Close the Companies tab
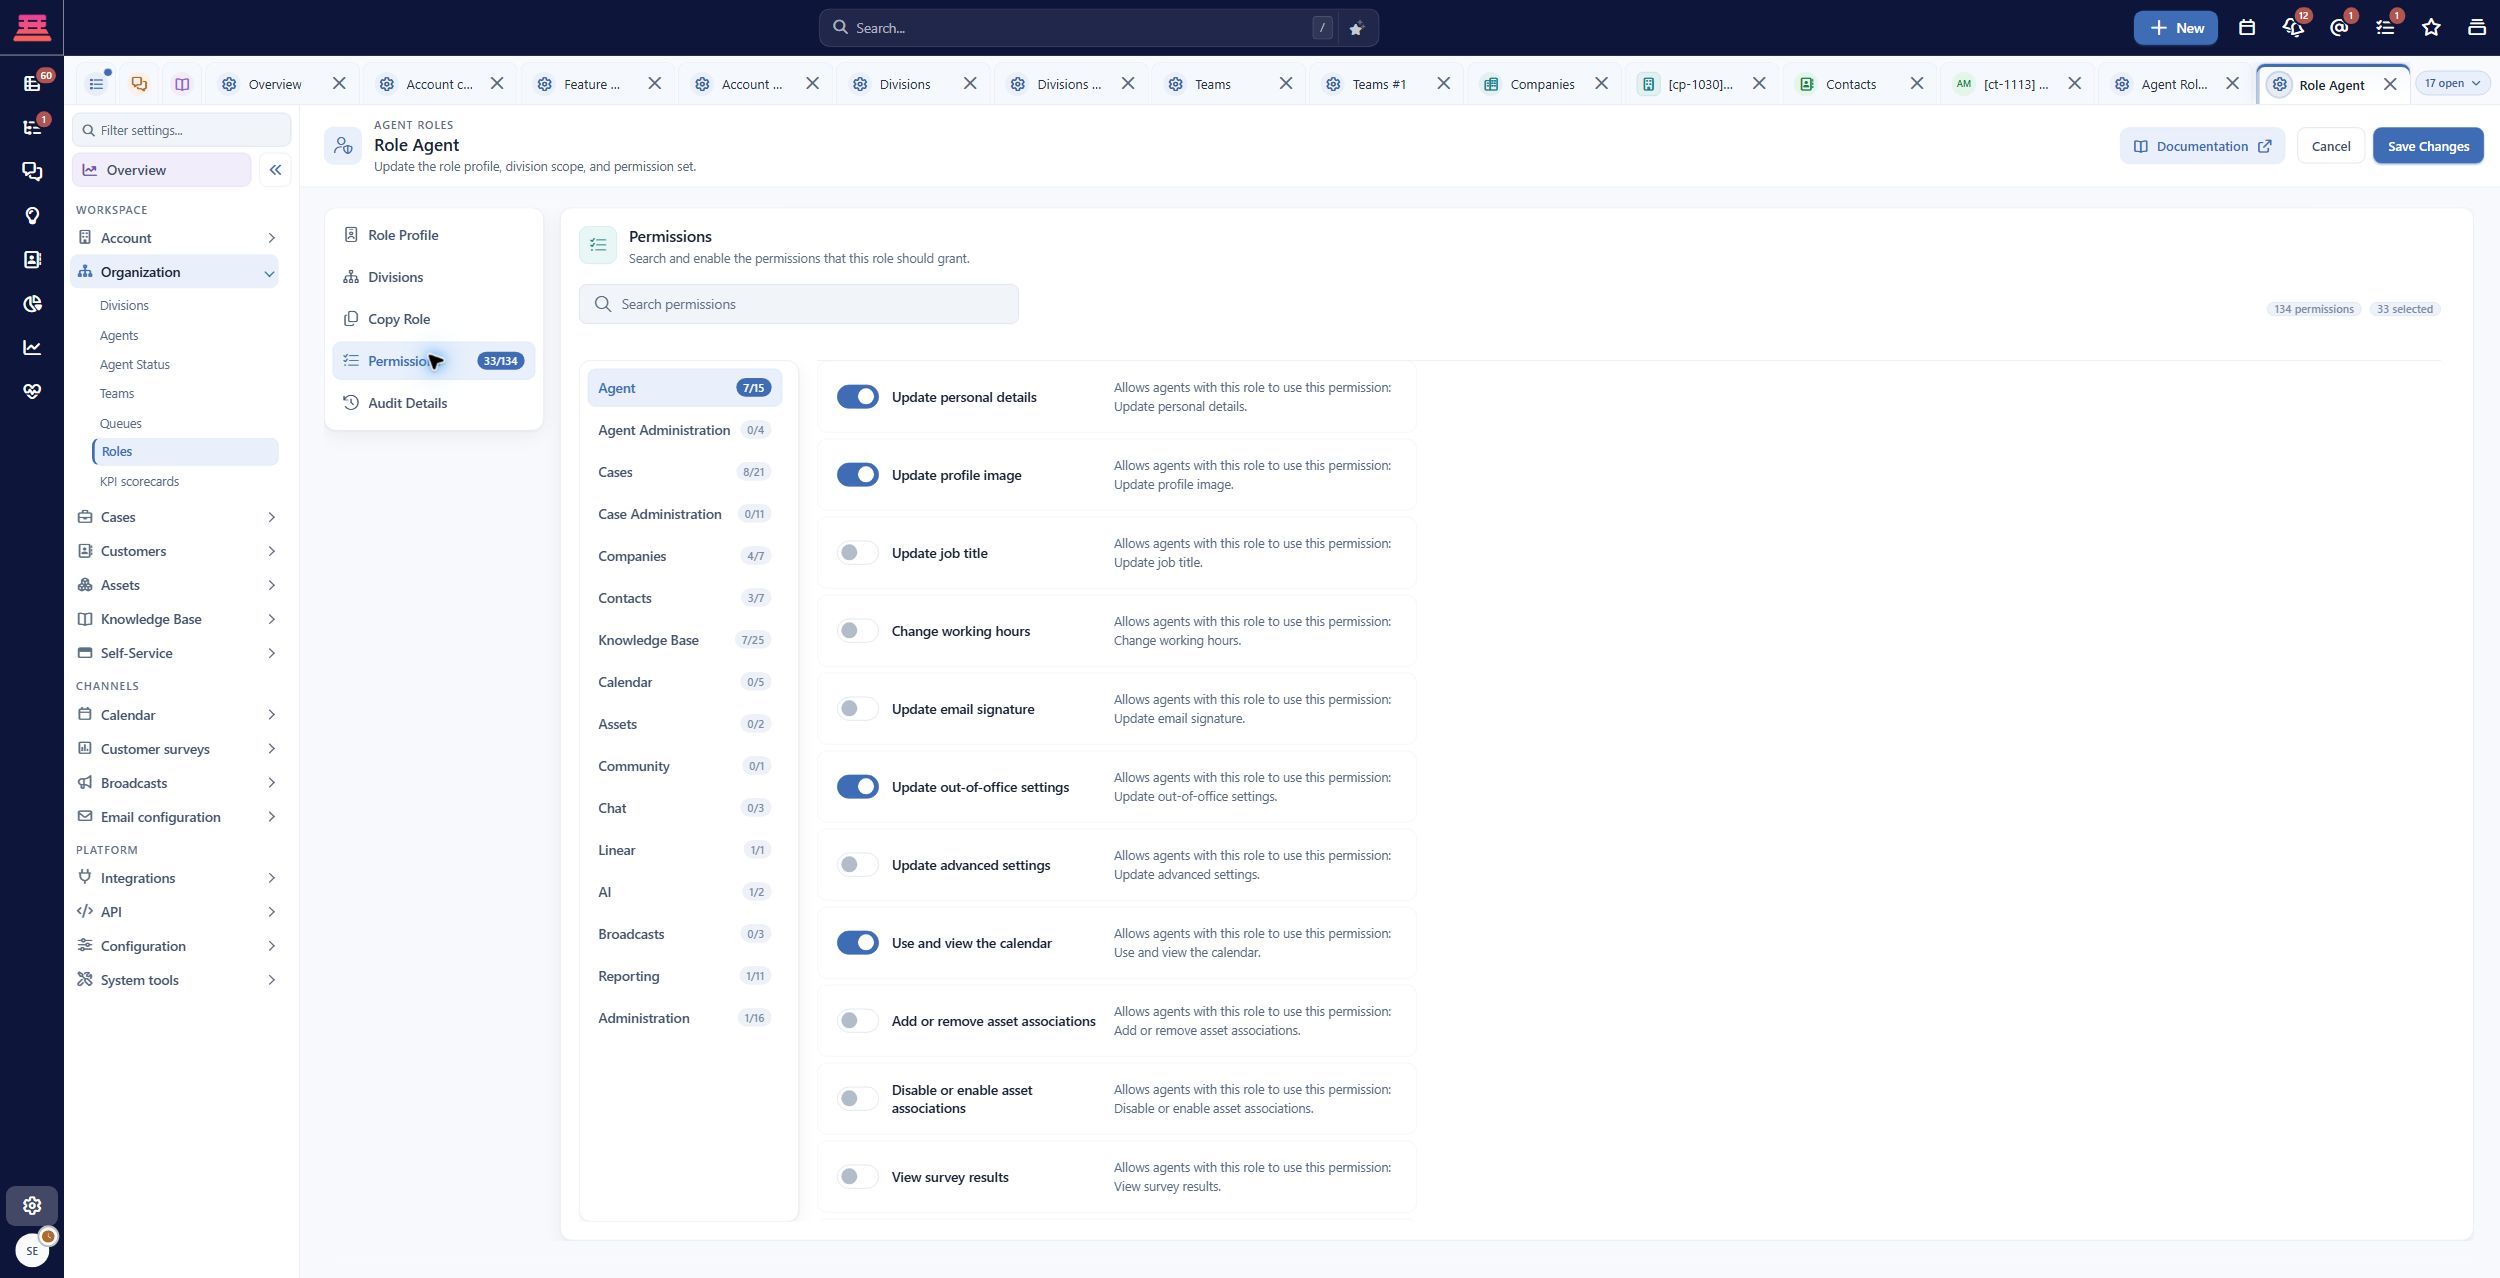The height and width of the screenshot is (1278, 2500). pos(1601,84)
